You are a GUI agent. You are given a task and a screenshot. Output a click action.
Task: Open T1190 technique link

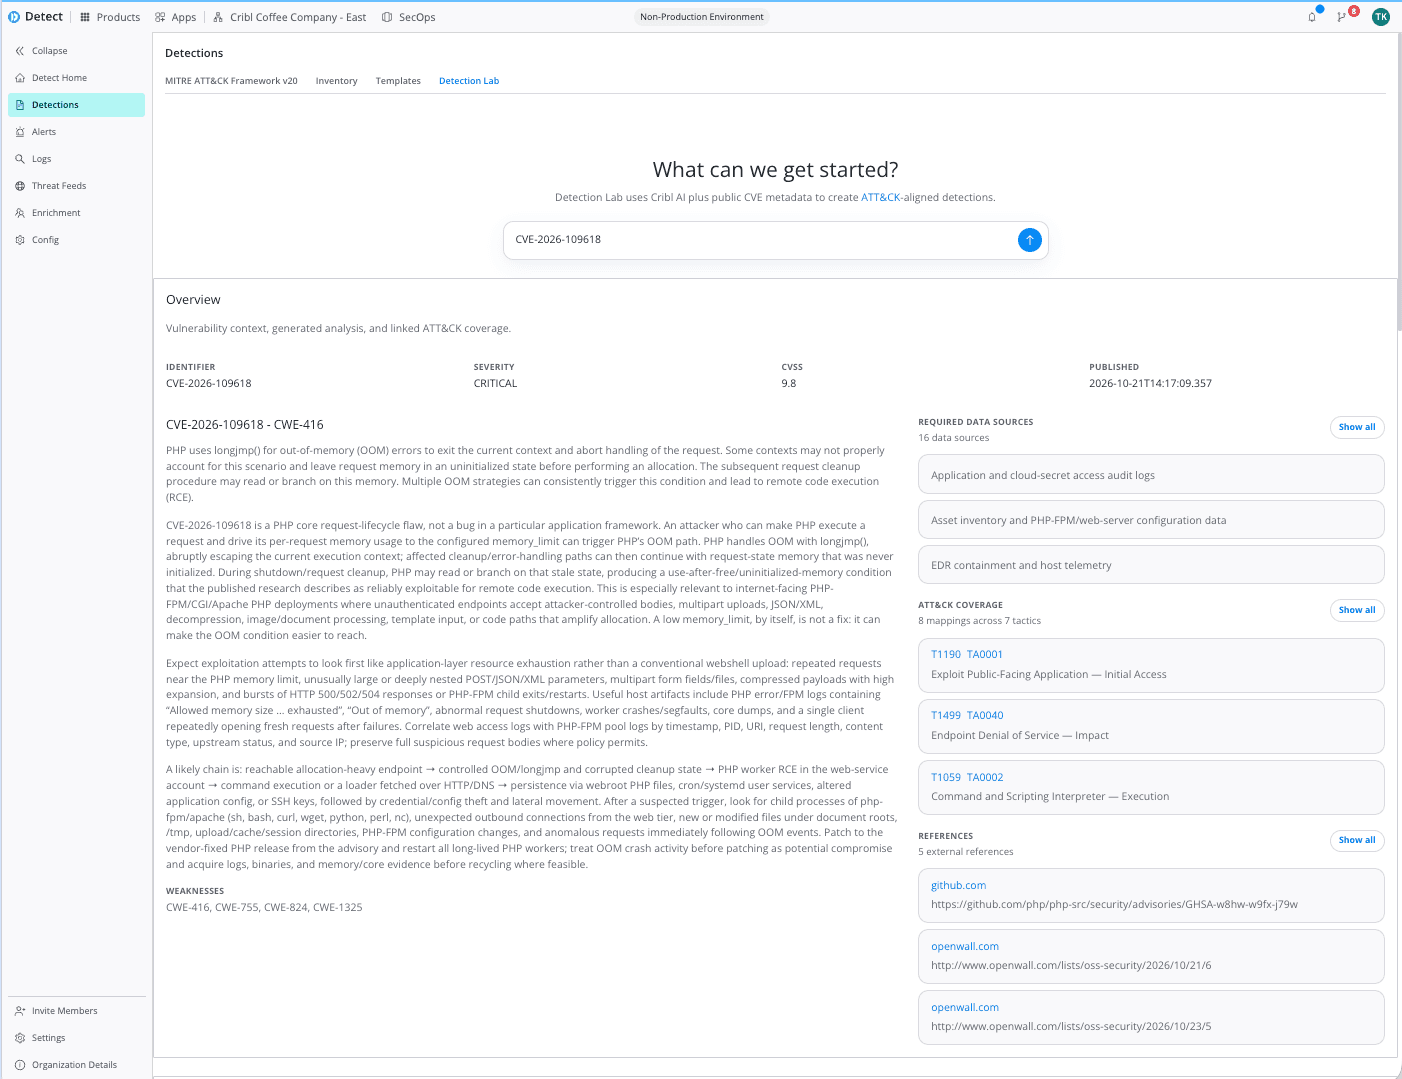coord(946,655)
